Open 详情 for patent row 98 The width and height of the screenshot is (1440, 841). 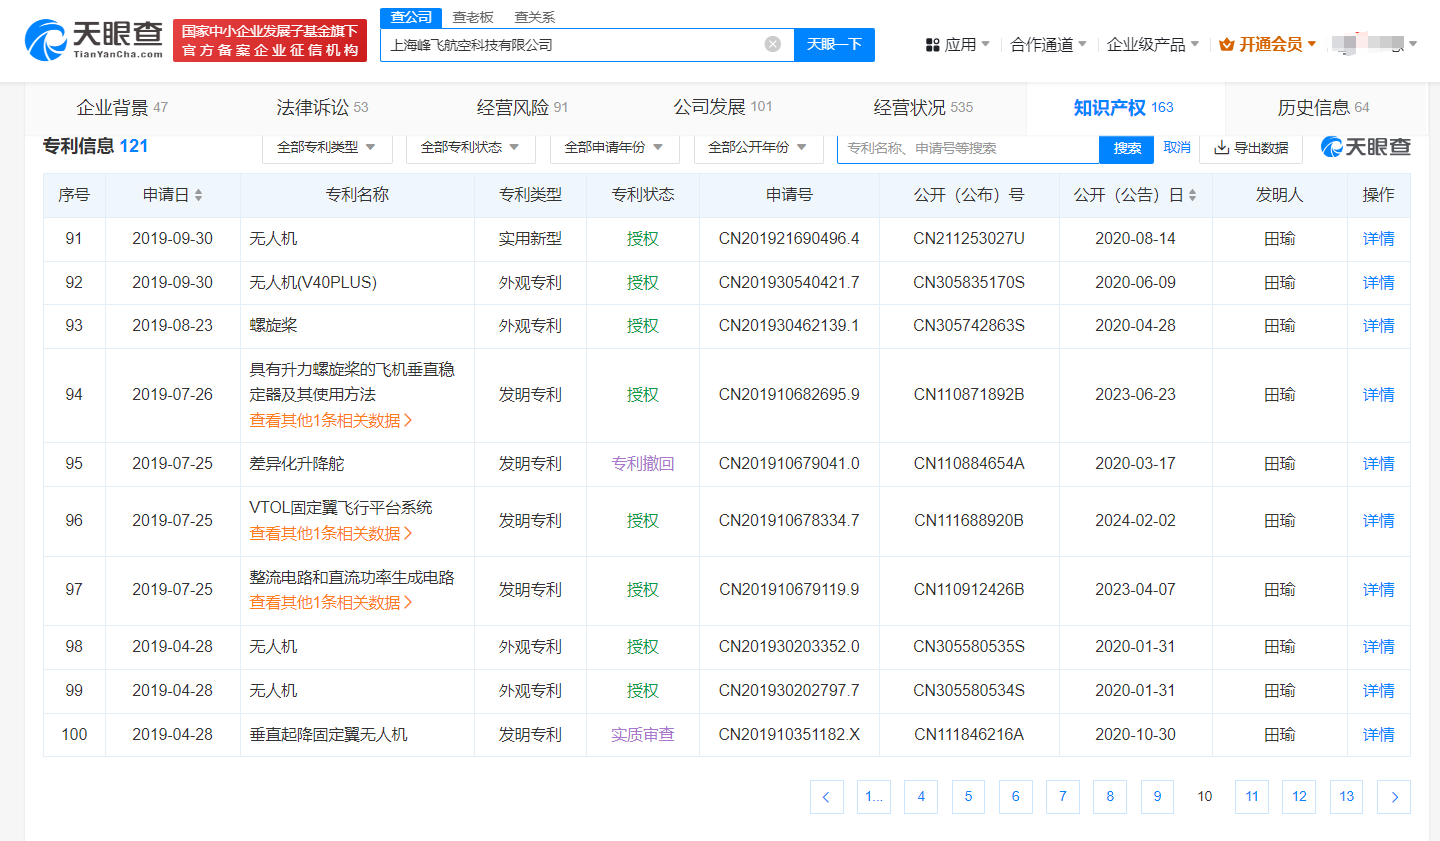pos(1379,647)
